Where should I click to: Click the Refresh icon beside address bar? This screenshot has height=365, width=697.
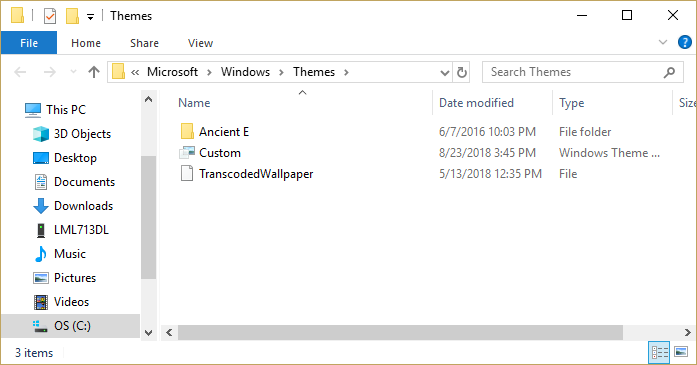pos(462,72)
